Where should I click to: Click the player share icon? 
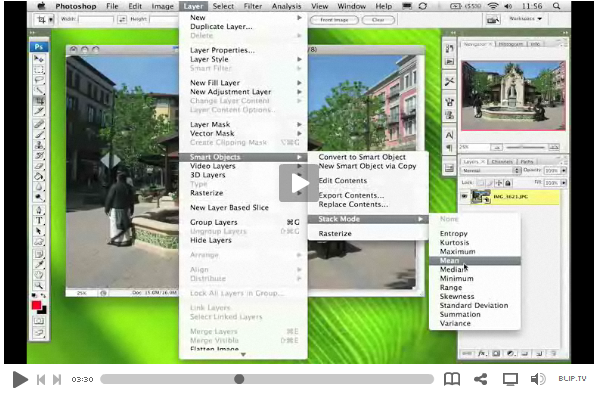click(x=481, y=379)
